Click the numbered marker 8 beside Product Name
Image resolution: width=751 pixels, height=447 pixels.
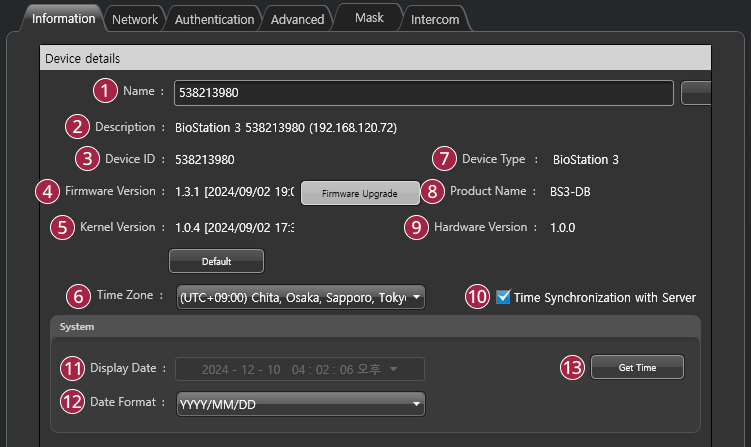(432, 191)
